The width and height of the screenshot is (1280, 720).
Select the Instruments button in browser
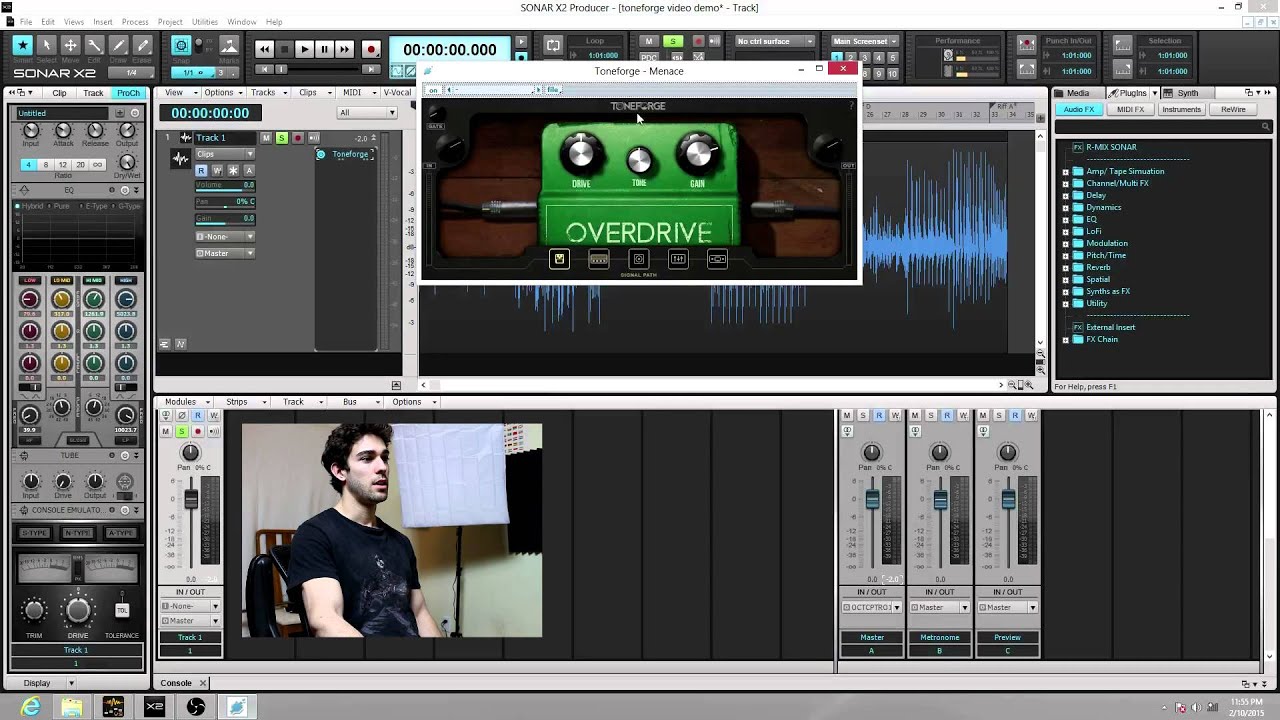pos(1181,109)
